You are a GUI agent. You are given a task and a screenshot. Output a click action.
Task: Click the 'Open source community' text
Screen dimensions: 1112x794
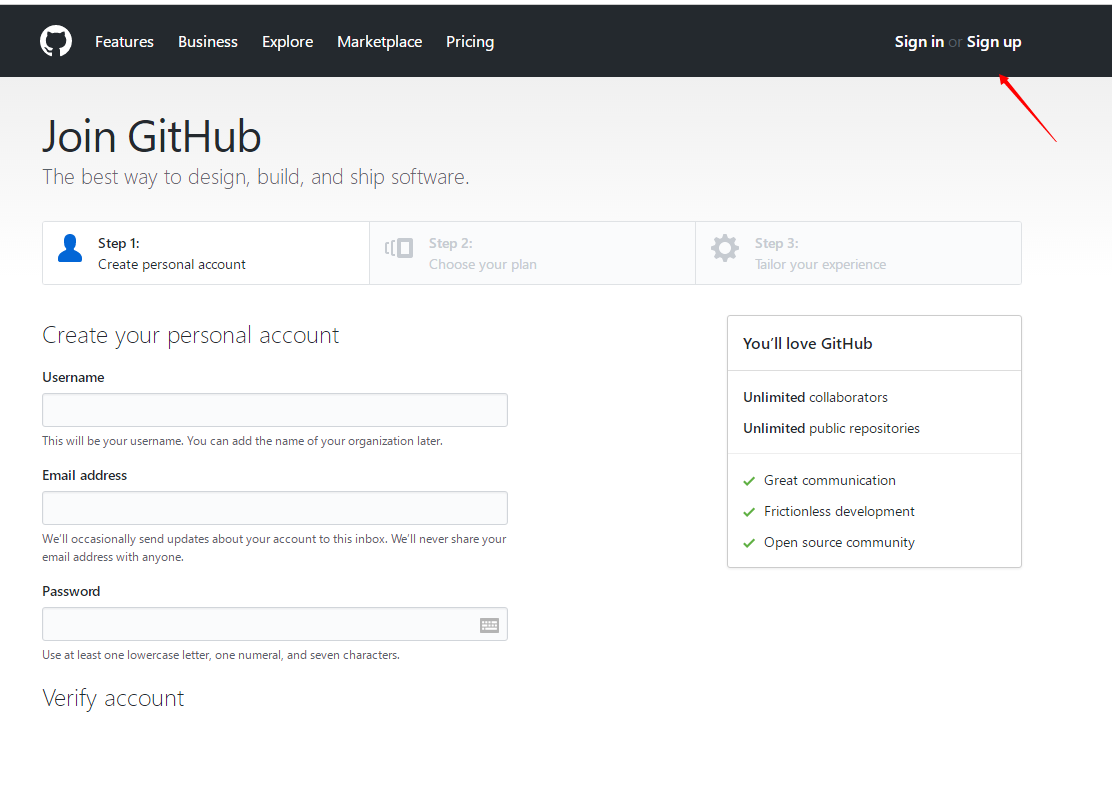point(839,542)
